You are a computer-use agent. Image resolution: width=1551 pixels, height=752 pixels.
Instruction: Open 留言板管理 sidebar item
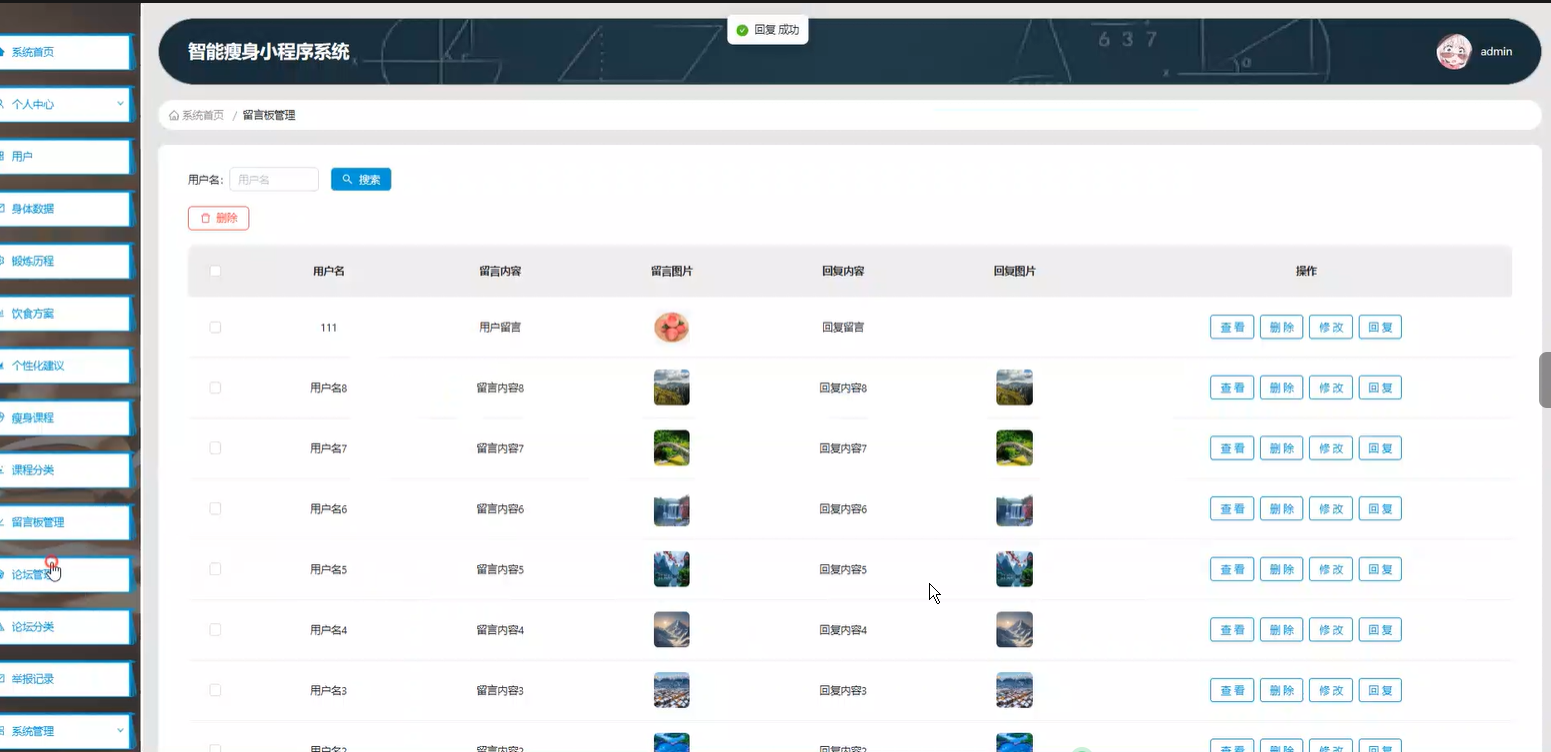coord(65,522)
